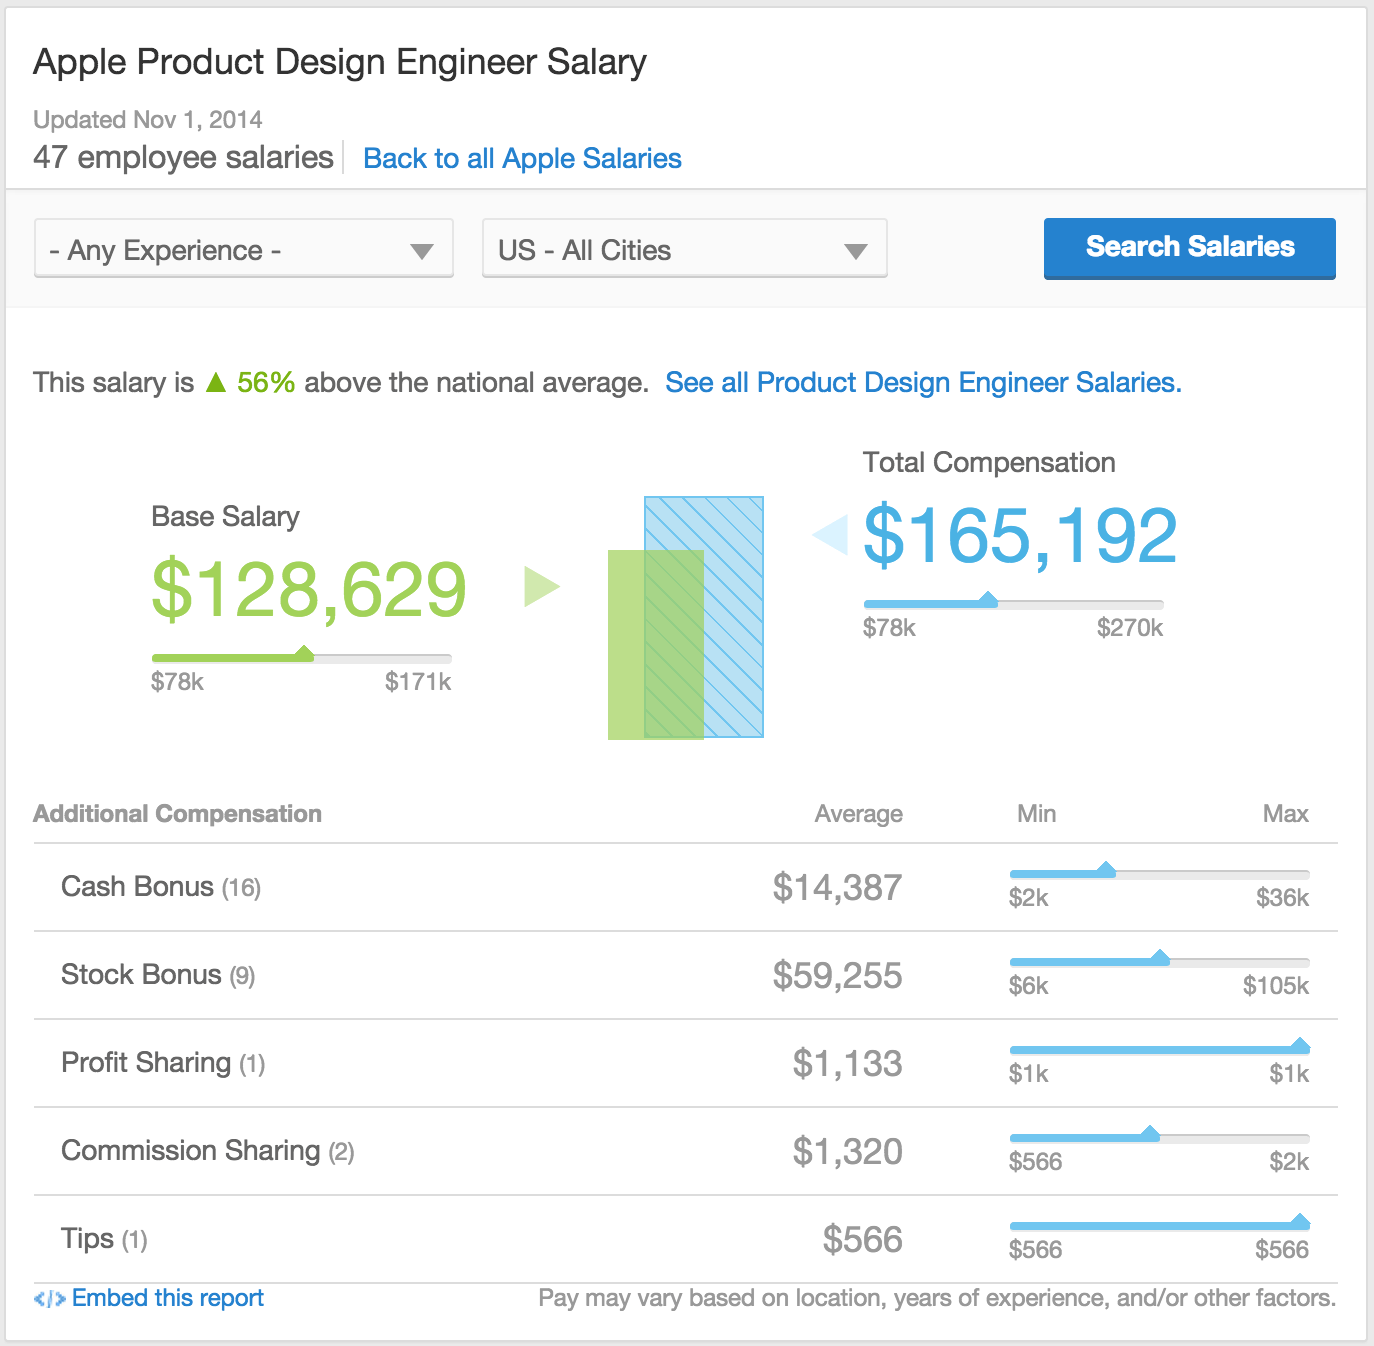
Task: See all Product Design Engineer Salaries
Action: (x=923, y=382)
